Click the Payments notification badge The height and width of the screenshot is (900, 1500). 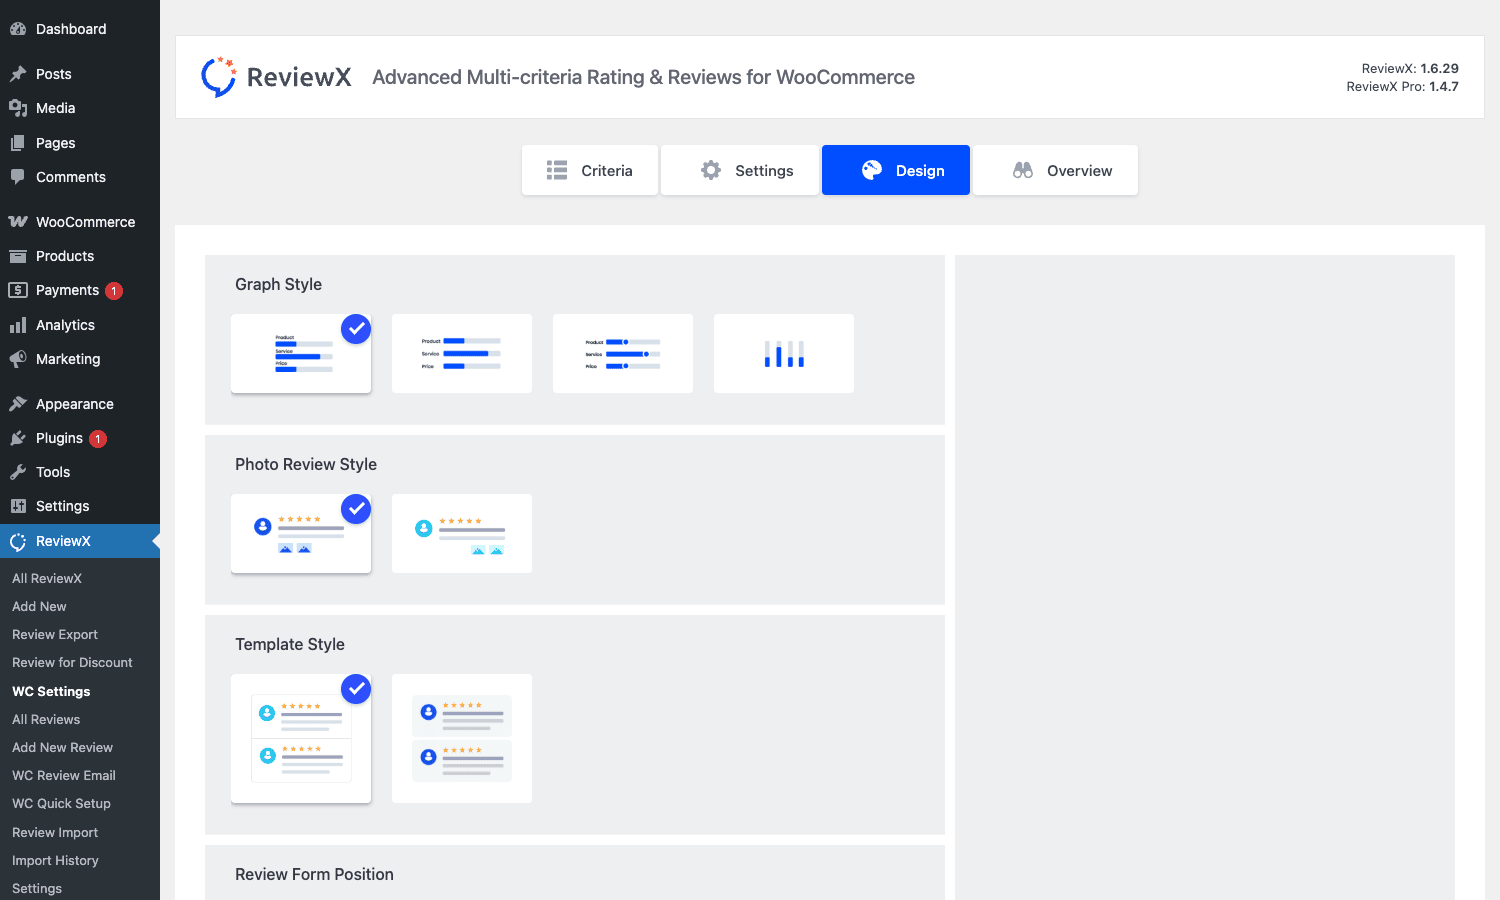click(x=114, y=291)
